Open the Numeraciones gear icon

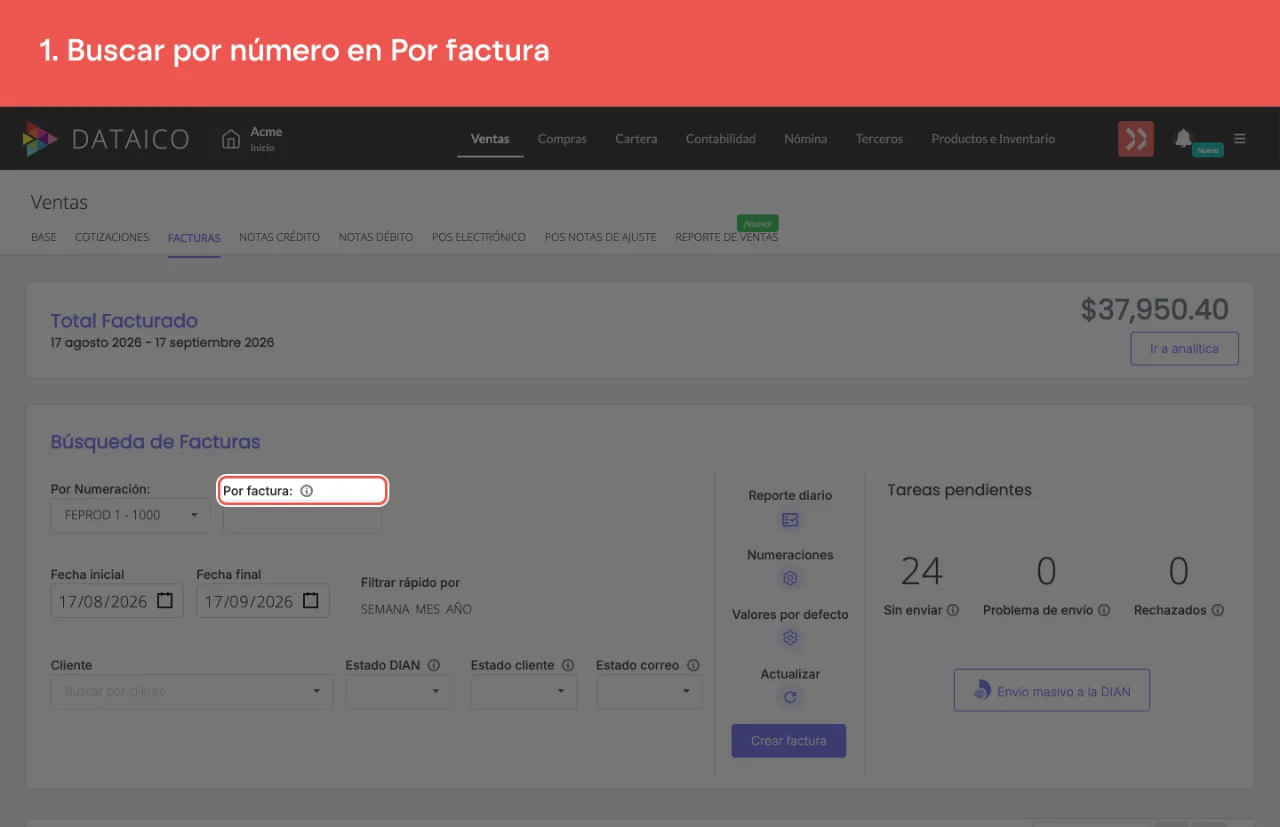tap(790, 578)
